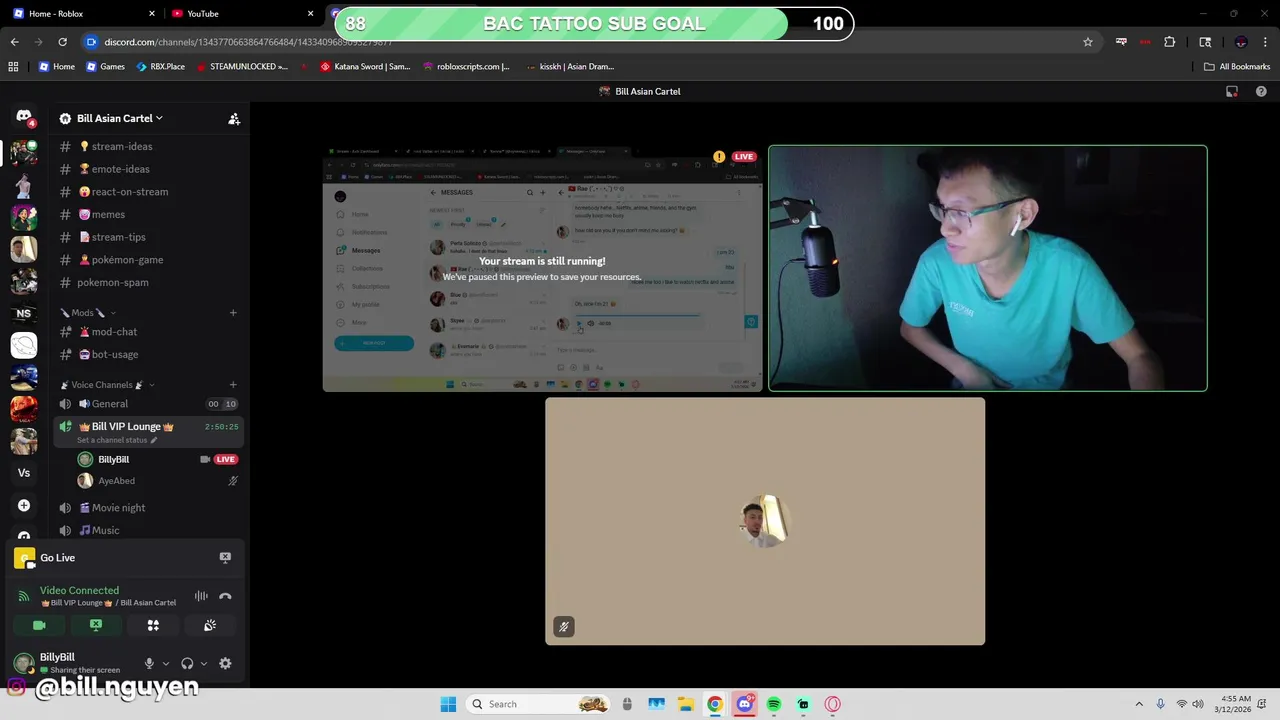Click invite people icon beside server name
Screen dimensions: 1280x720
pyautogui.click(x=234, y=118)
